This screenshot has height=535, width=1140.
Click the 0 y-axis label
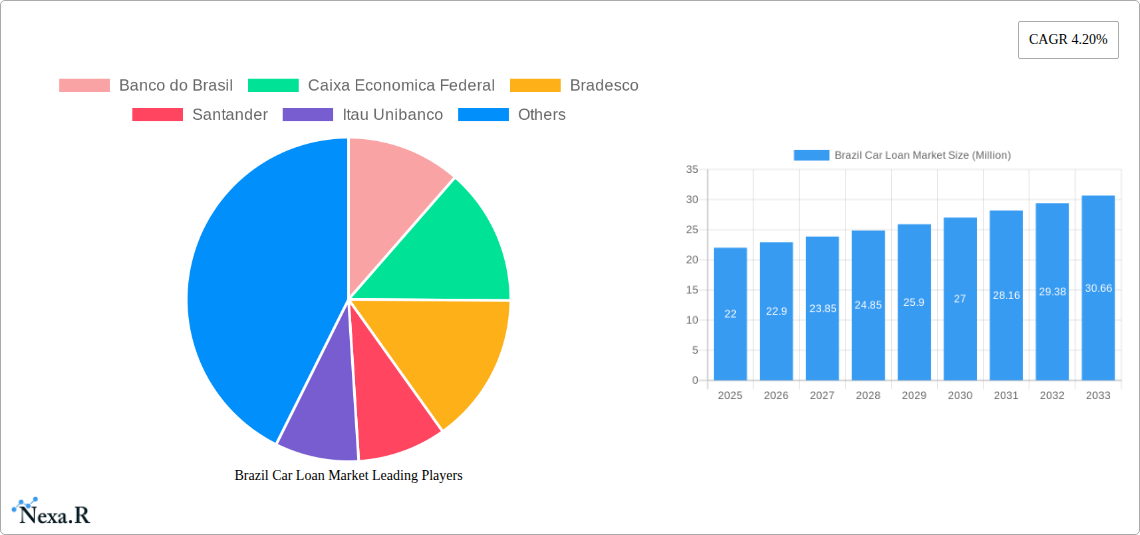[695, 380]
